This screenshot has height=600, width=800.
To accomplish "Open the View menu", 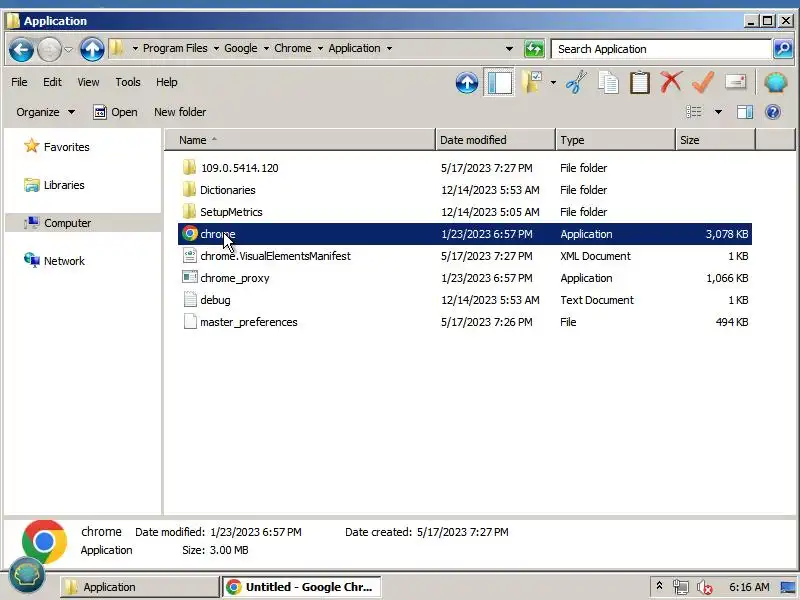I will pos(88,82).
